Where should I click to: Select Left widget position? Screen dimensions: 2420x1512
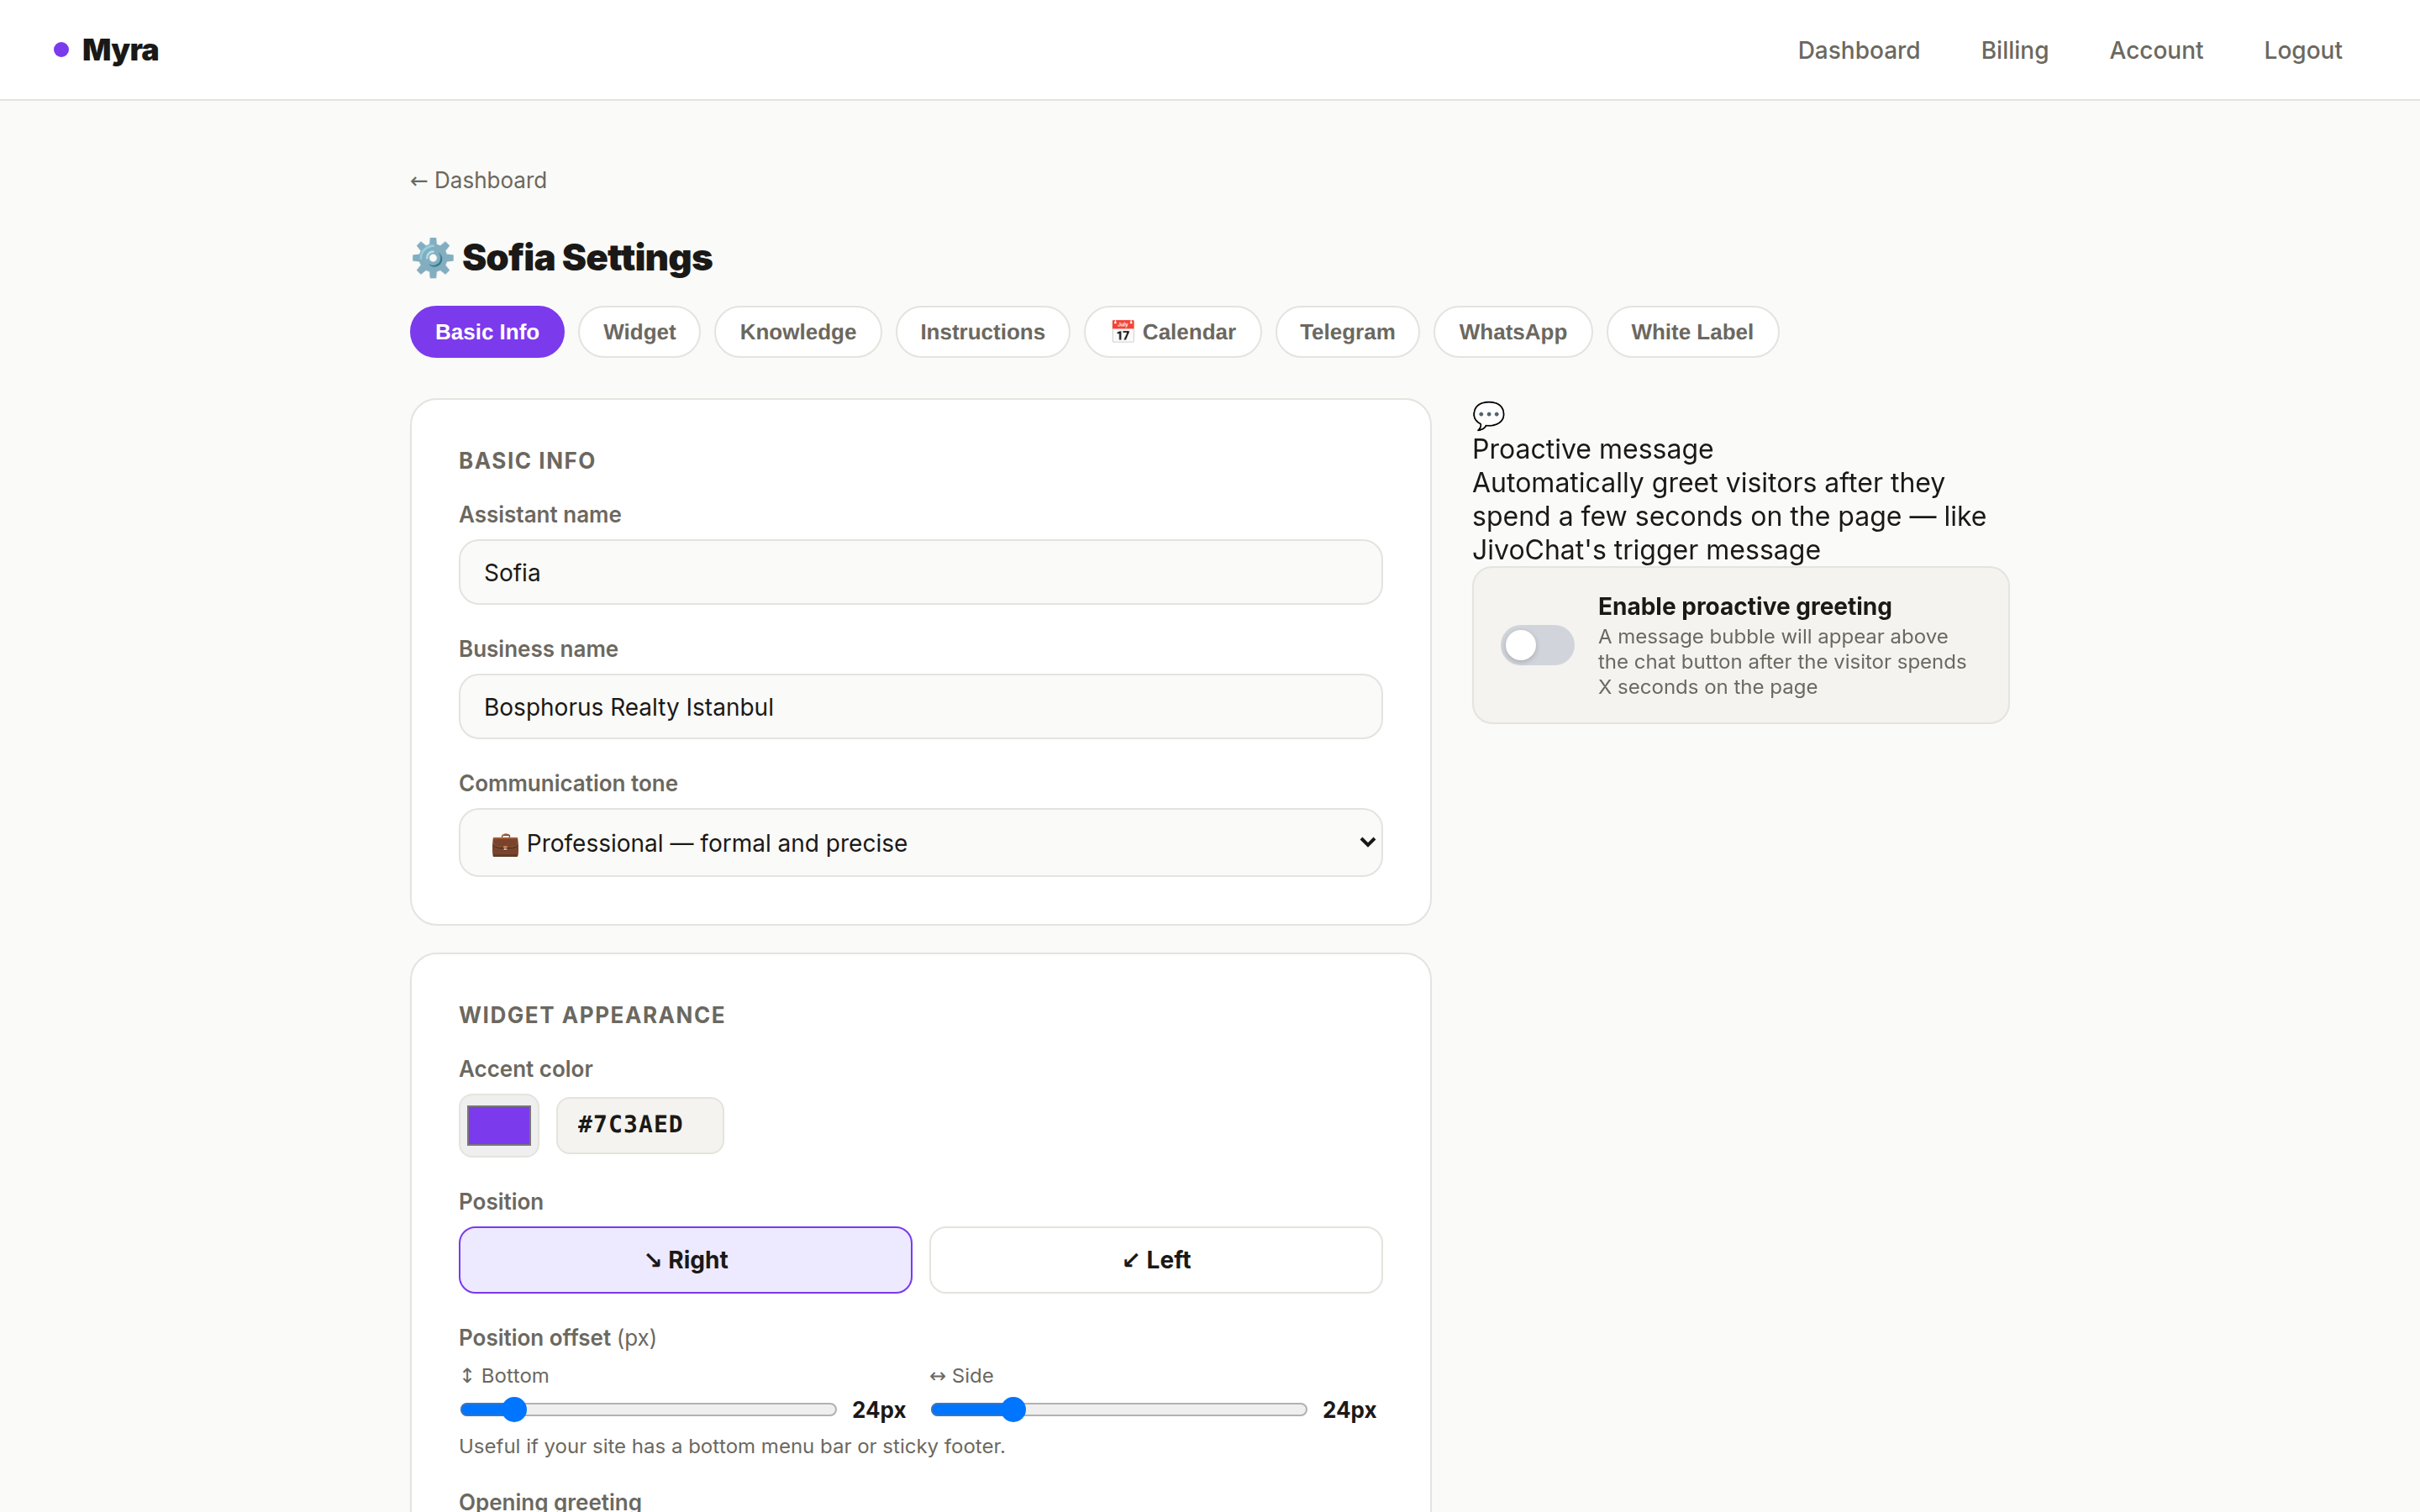[1155, 1260]
